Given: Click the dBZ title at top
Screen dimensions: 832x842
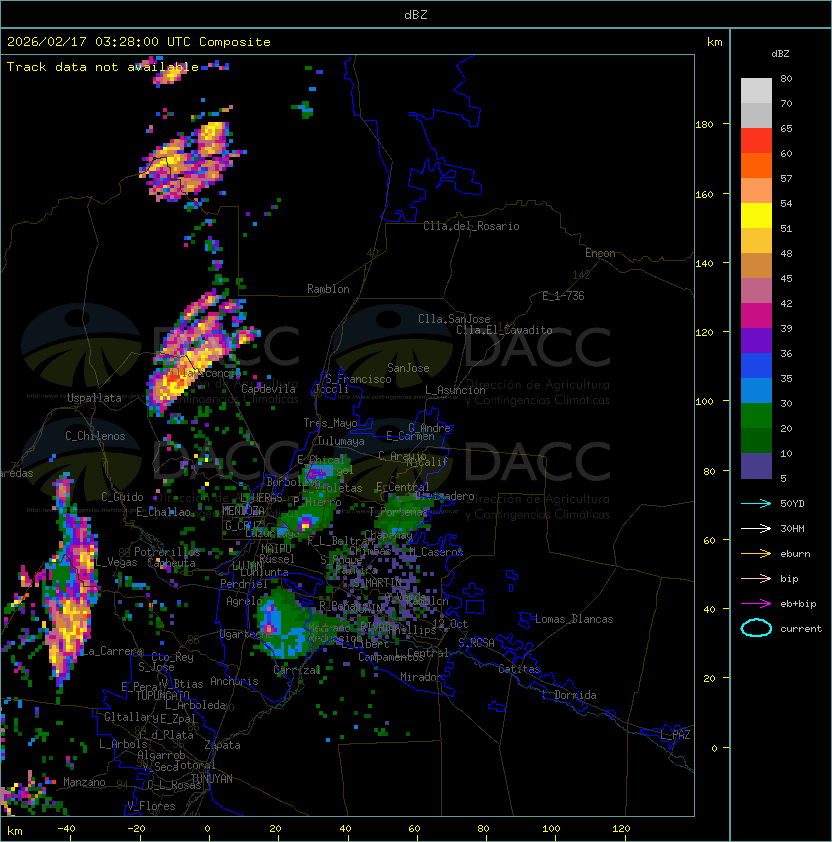Looking at the screenshot, I should tap(416, 15).
